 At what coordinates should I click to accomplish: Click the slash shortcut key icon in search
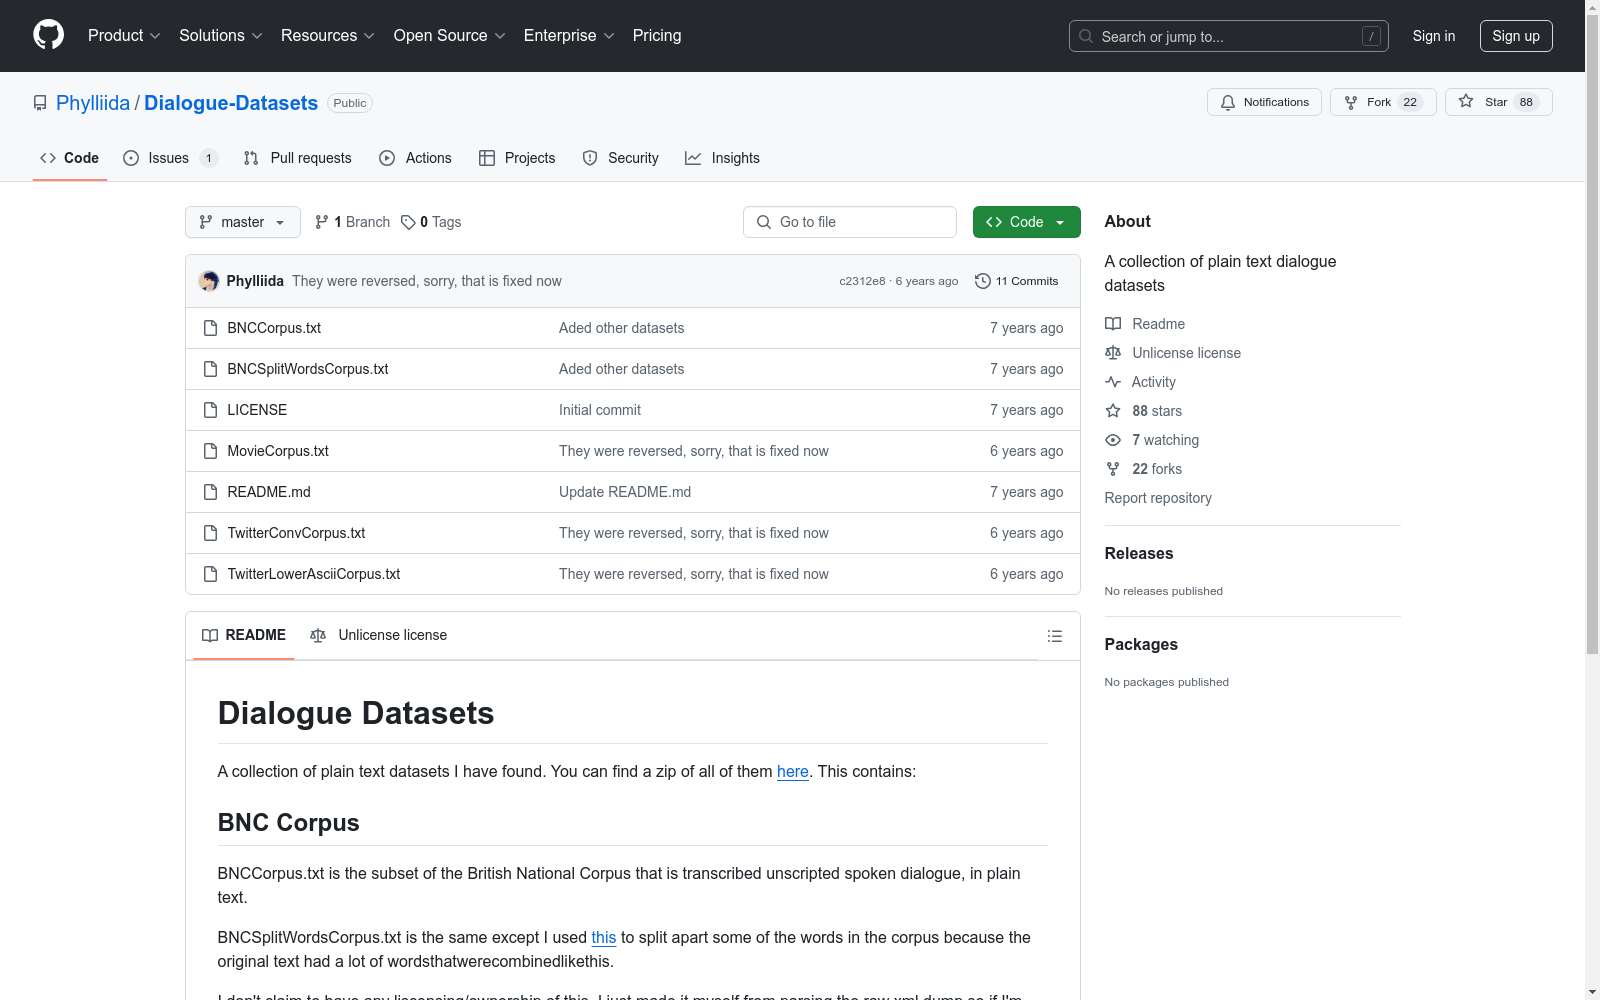pyautogui.click(x=1371, y=36)
